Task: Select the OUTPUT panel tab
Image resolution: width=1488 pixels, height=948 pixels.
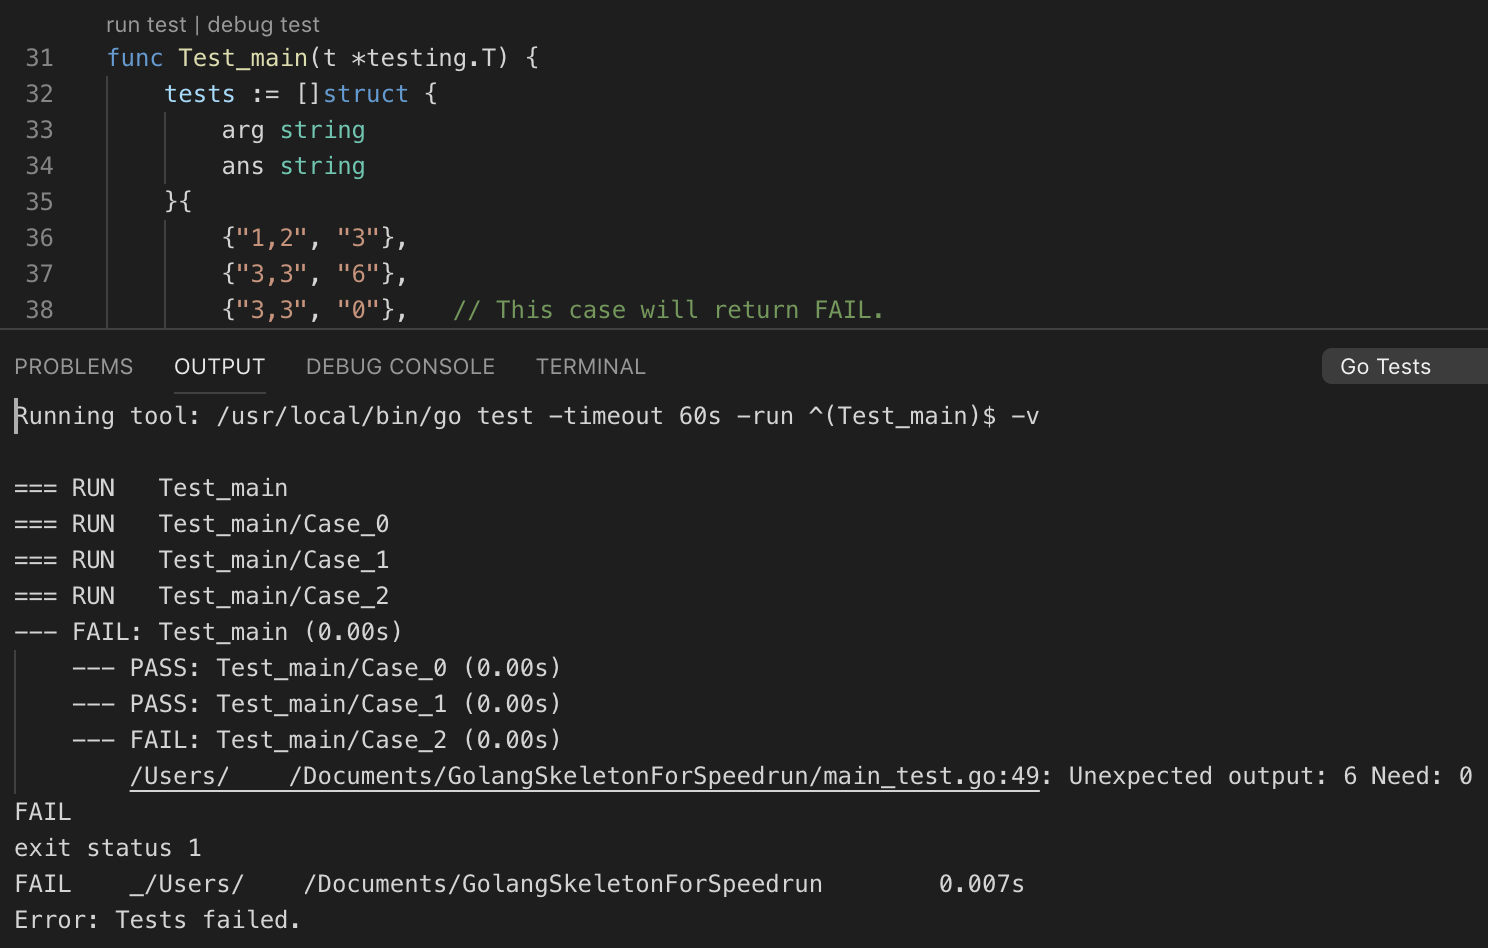Action: coord(219,367)
